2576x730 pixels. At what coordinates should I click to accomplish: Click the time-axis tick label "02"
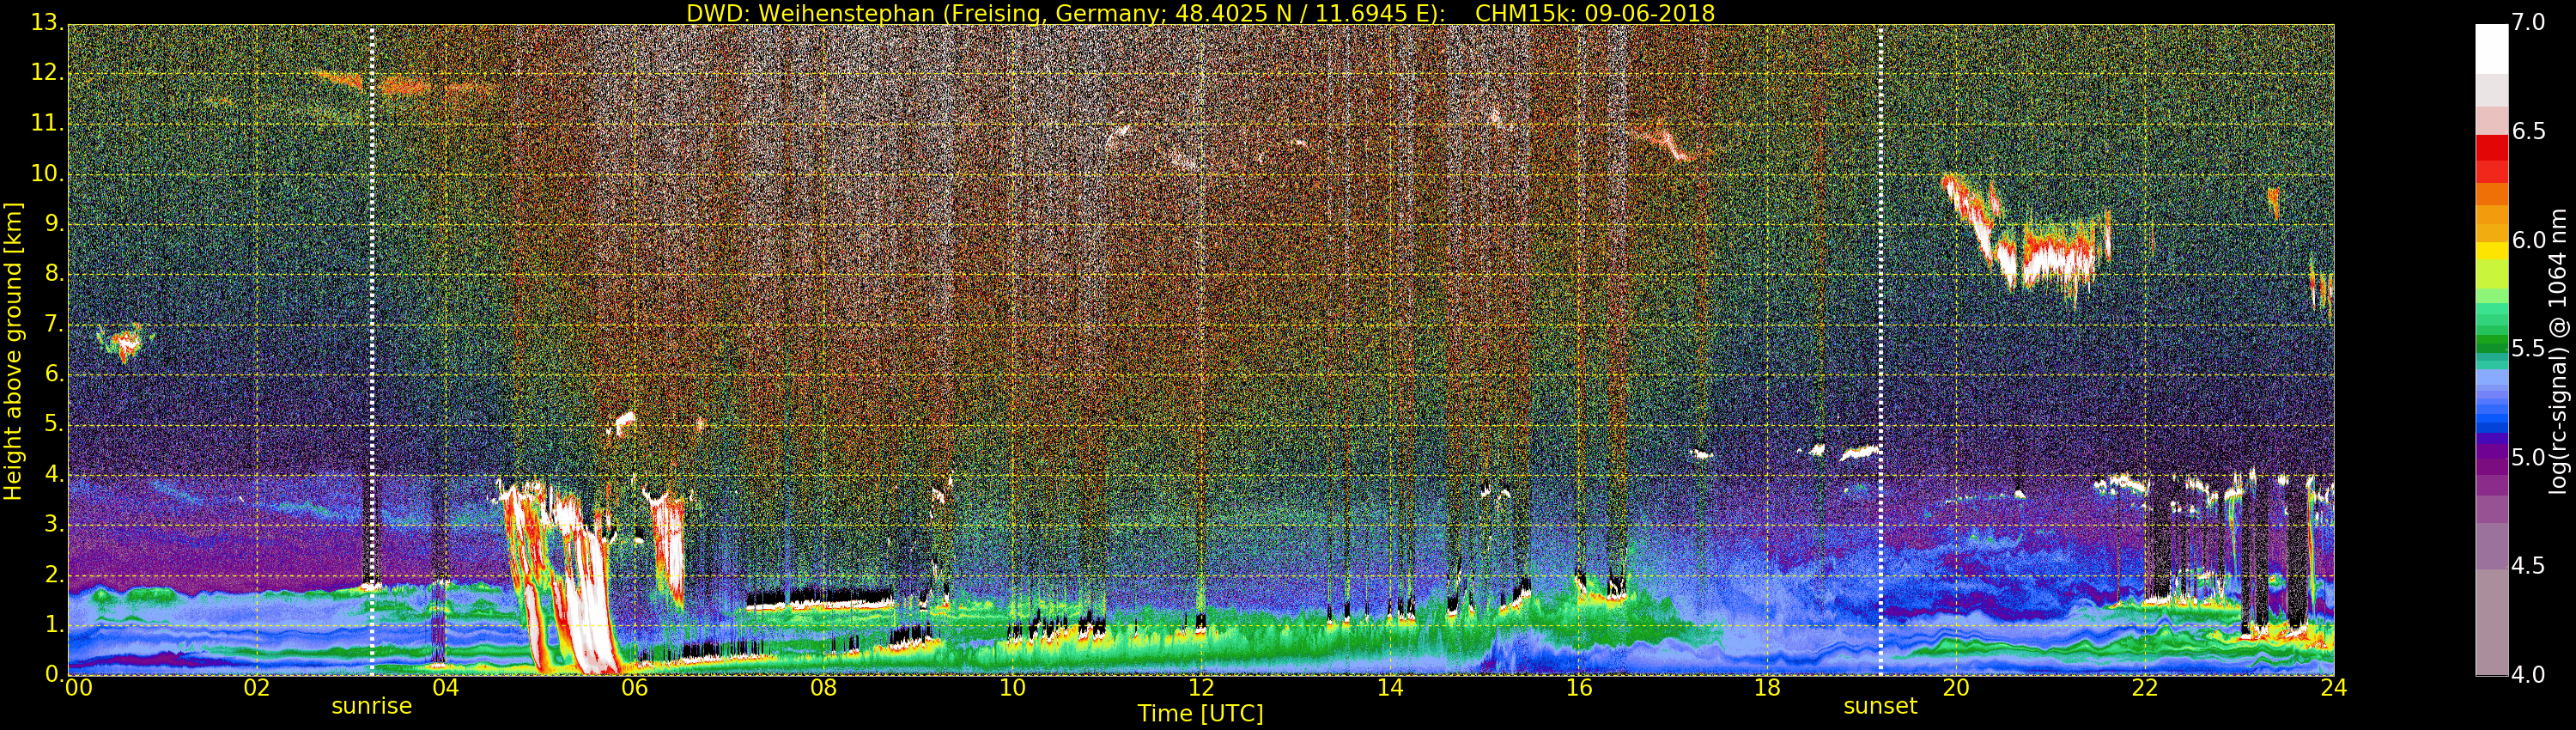[257, 687]
